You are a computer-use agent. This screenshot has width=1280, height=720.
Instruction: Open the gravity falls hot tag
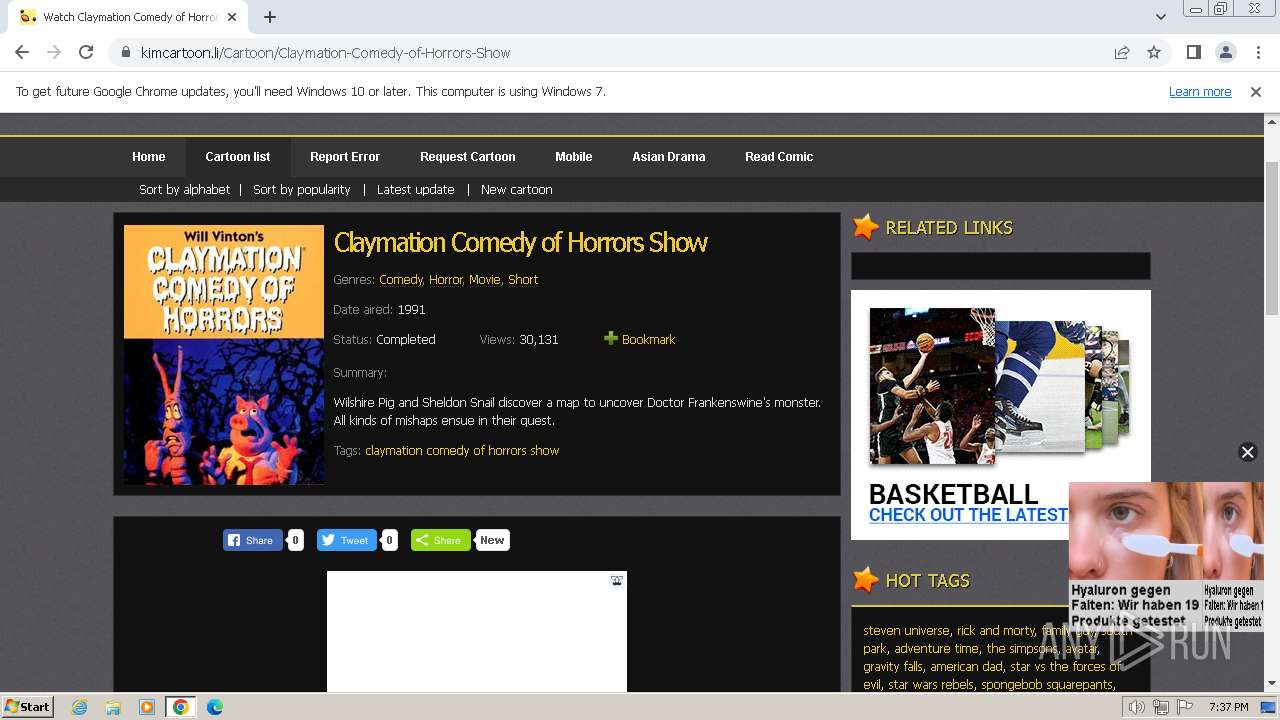[x=893, y=667]
